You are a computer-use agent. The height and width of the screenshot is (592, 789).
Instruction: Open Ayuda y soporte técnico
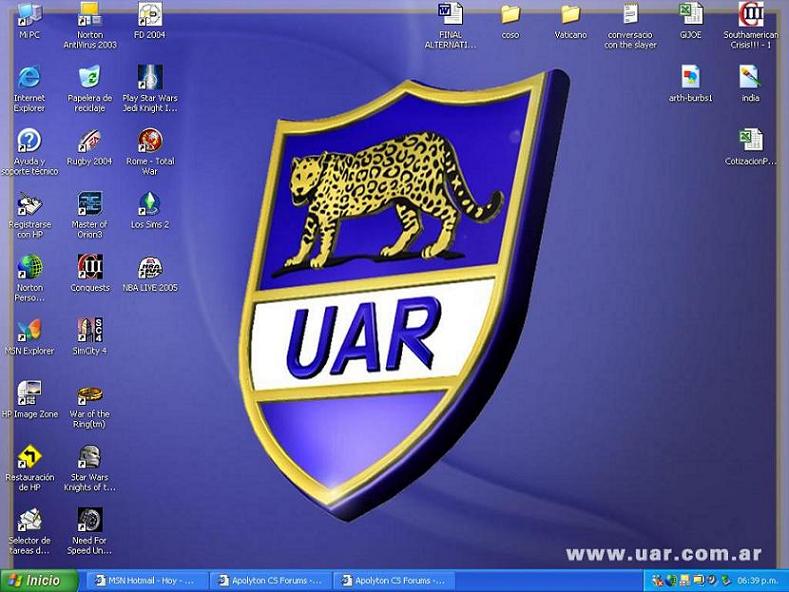(29, 152)
